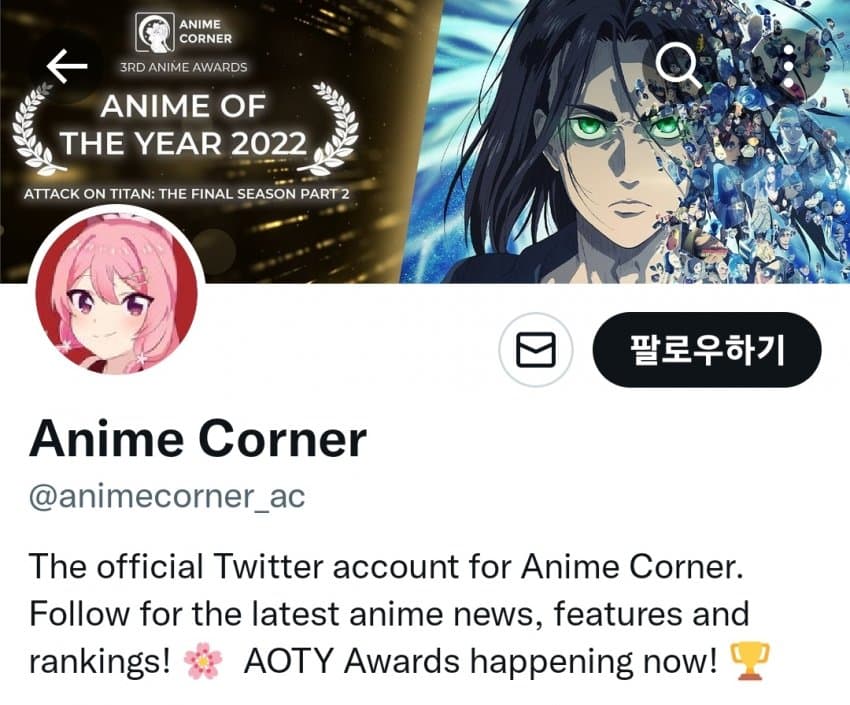
Task: Click the Attack on Titan Final Season caption
Action: (186, 194)
